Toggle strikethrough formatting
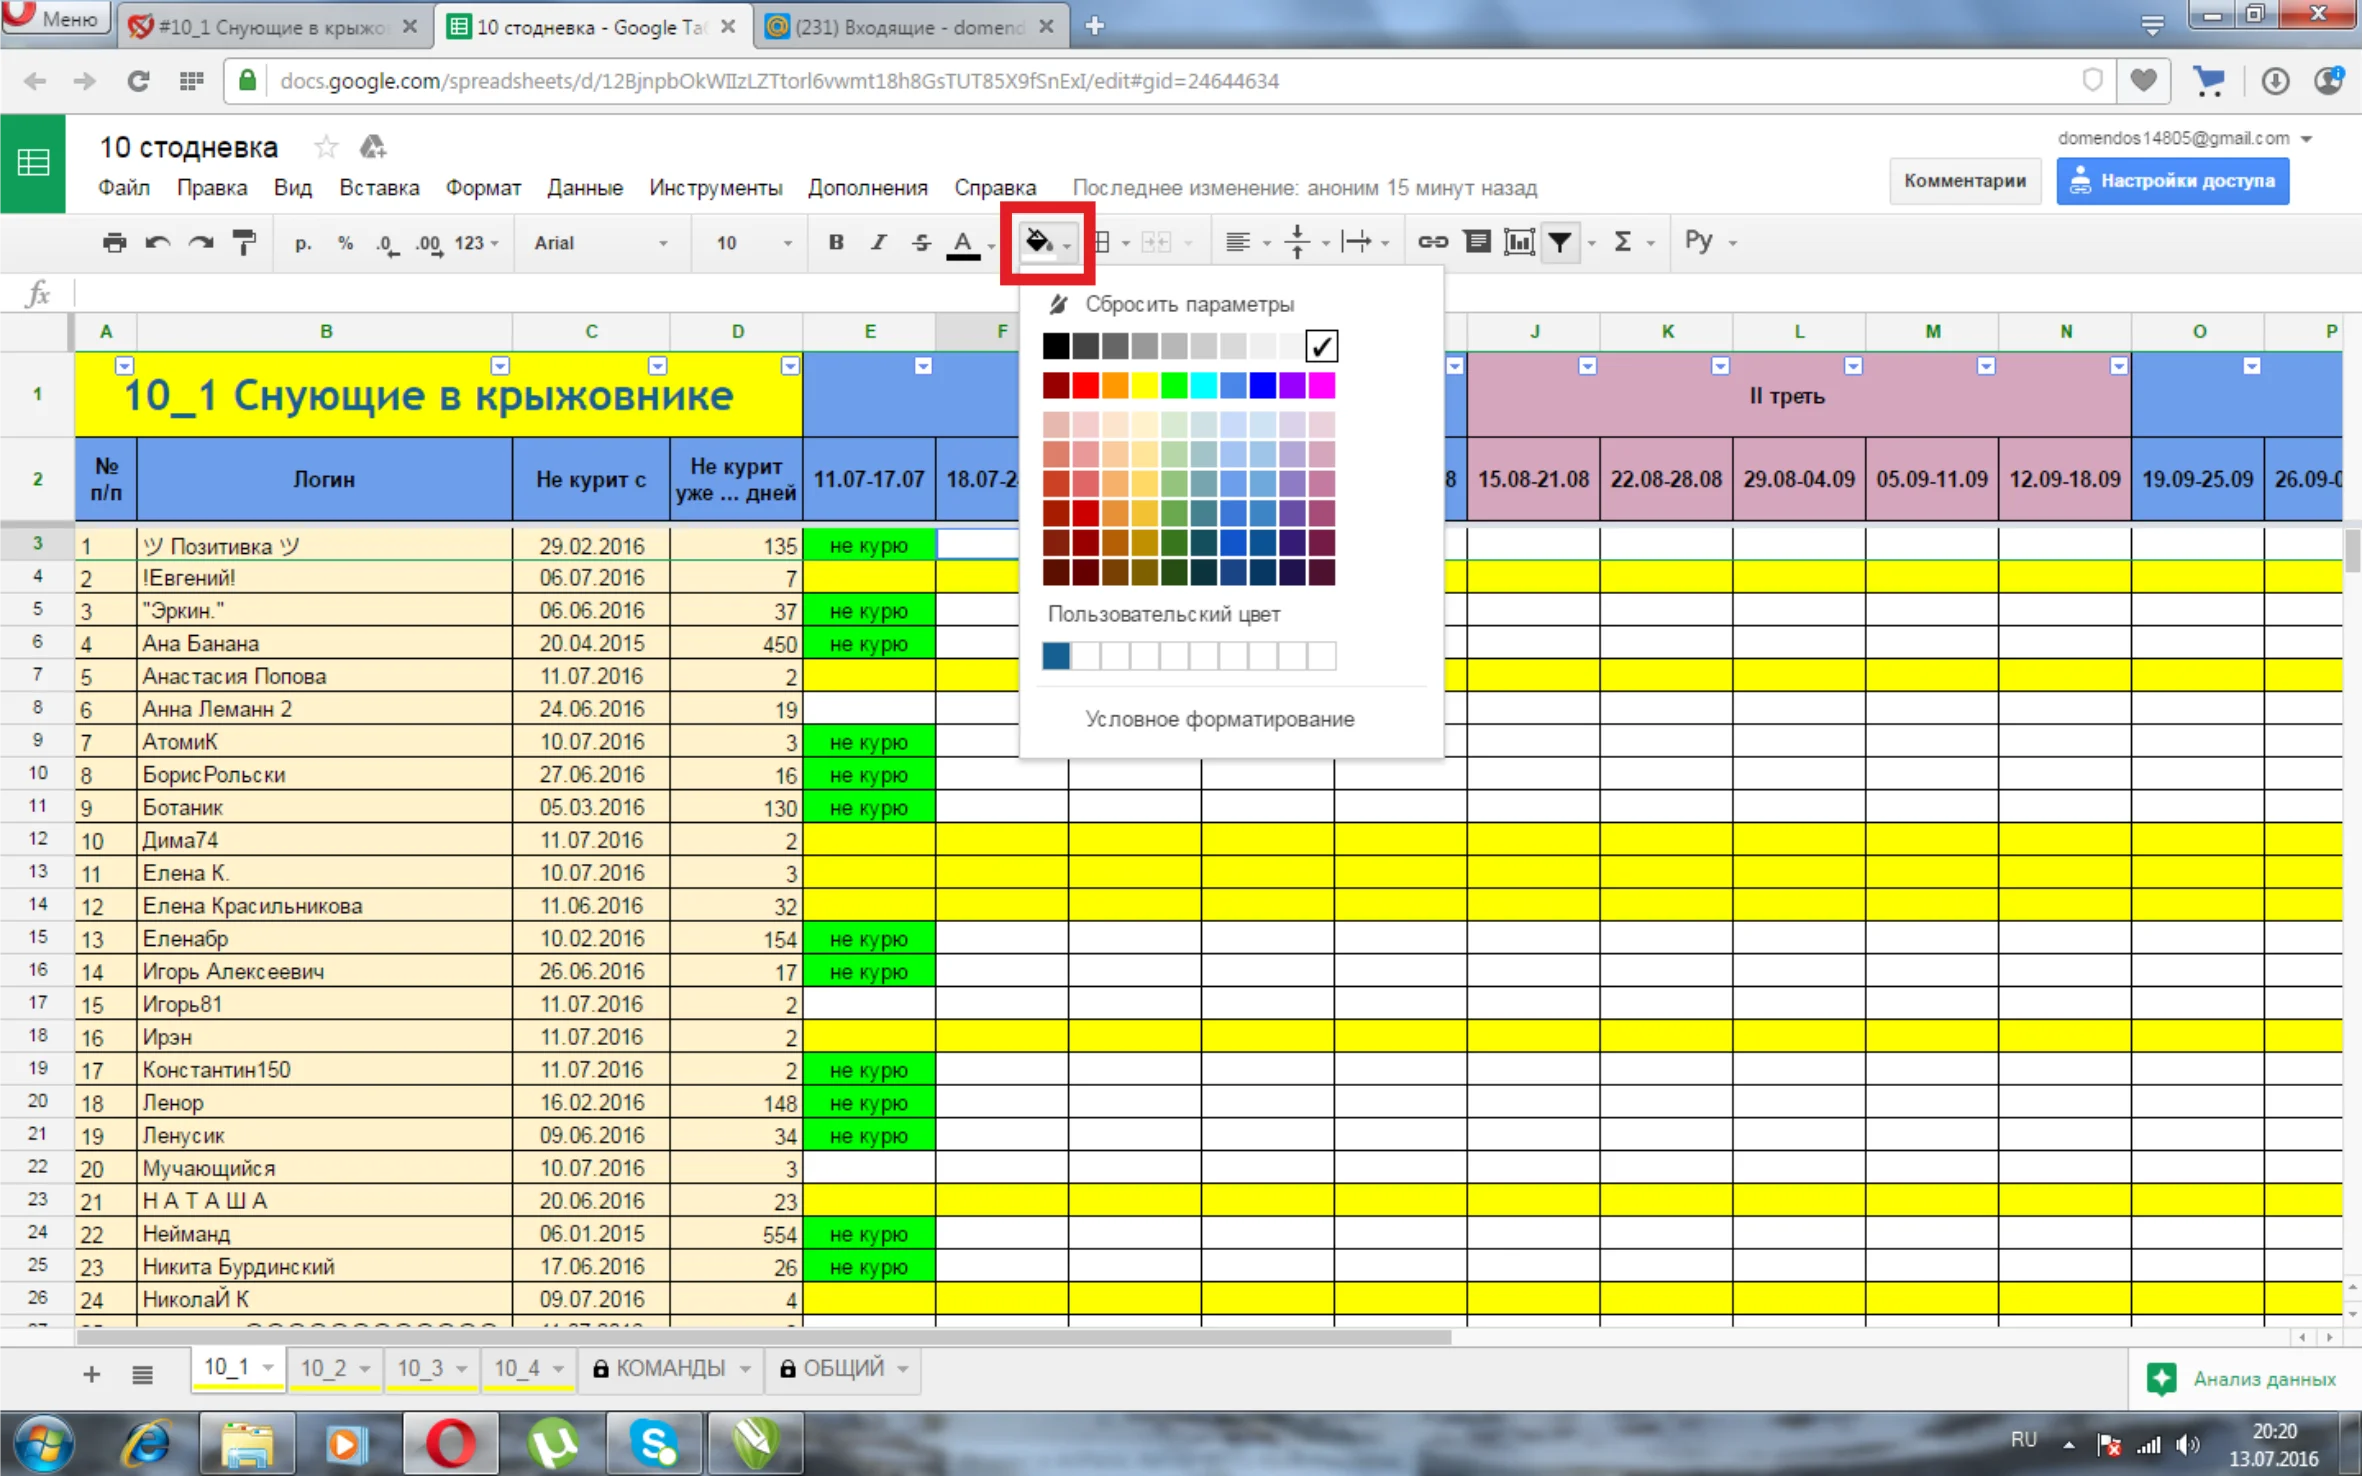The width and height of the screenshot is (2363, 1476). click(920, 242)
